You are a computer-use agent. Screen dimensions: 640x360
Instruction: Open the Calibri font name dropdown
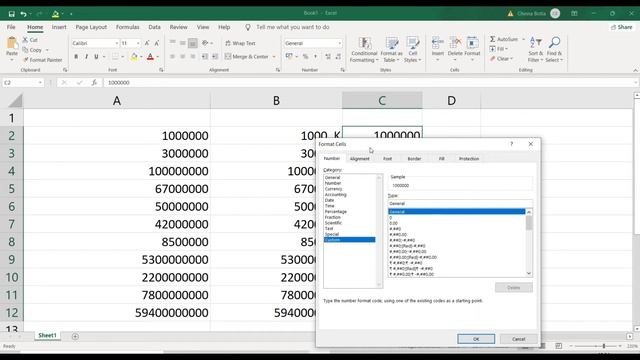[x=117, y=43]
